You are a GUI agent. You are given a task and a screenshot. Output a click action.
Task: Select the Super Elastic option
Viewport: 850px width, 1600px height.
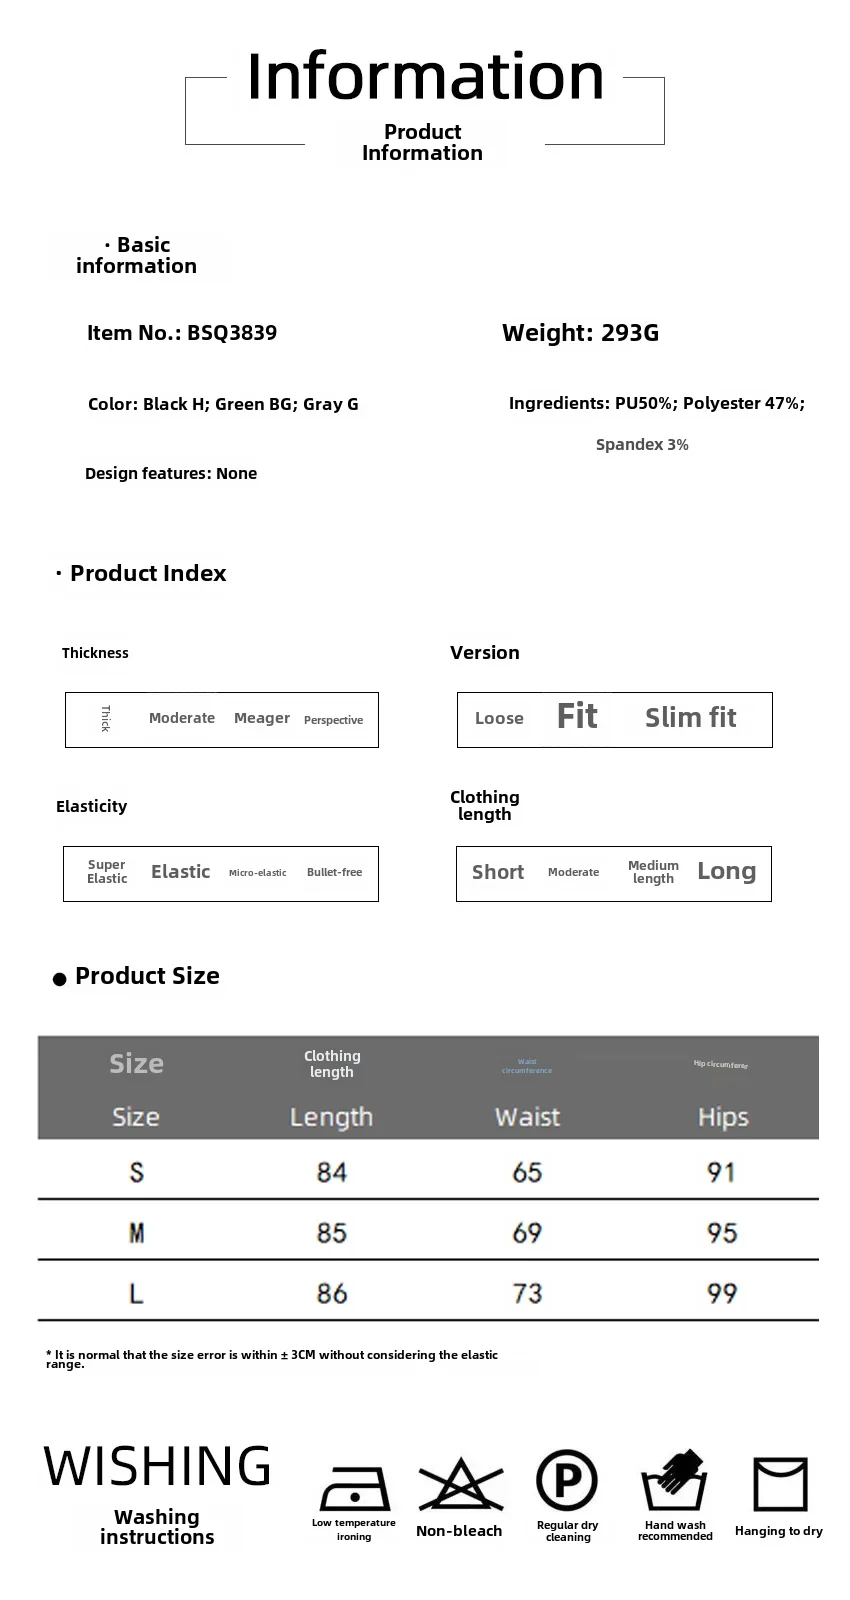[x=107, y=872]
